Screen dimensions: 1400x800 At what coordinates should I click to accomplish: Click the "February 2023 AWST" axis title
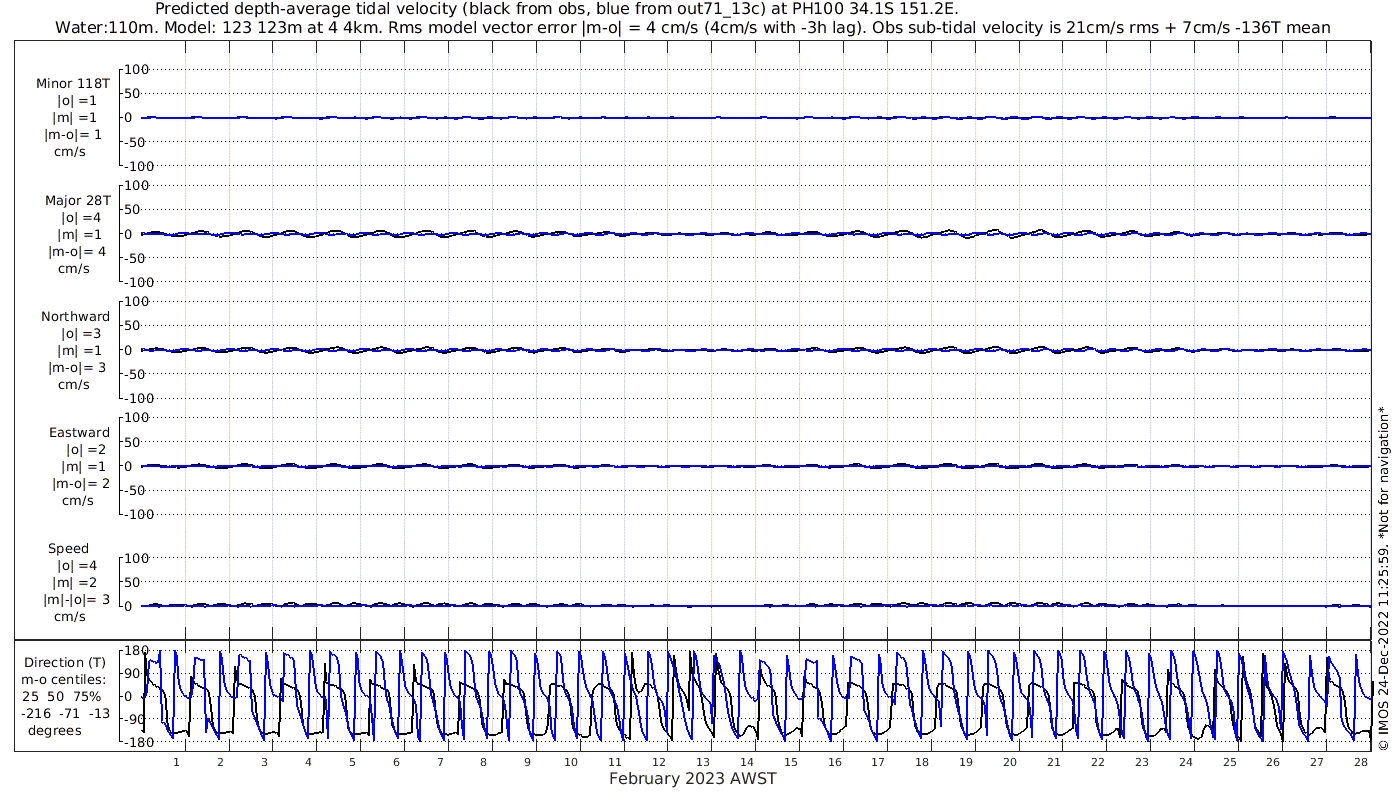coord(693,778)
